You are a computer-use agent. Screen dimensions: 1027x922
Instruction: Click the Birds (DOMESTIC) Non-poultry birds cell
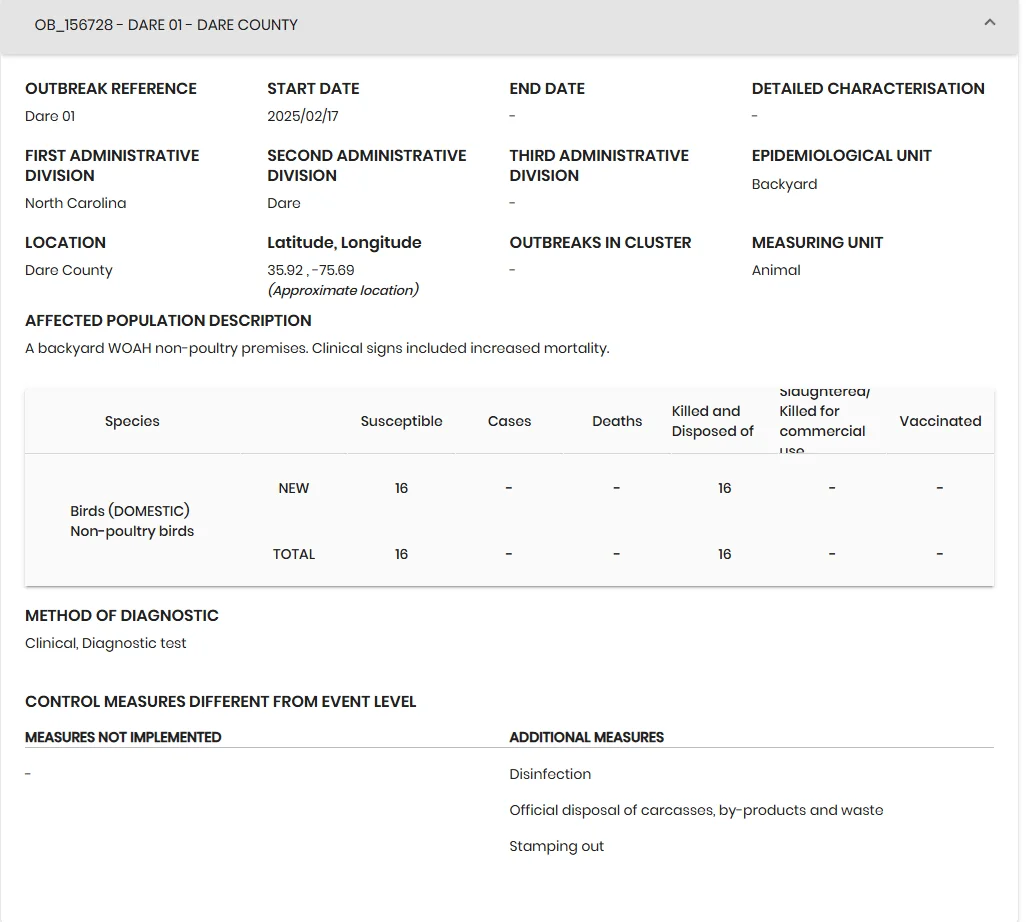coord(132,521)
